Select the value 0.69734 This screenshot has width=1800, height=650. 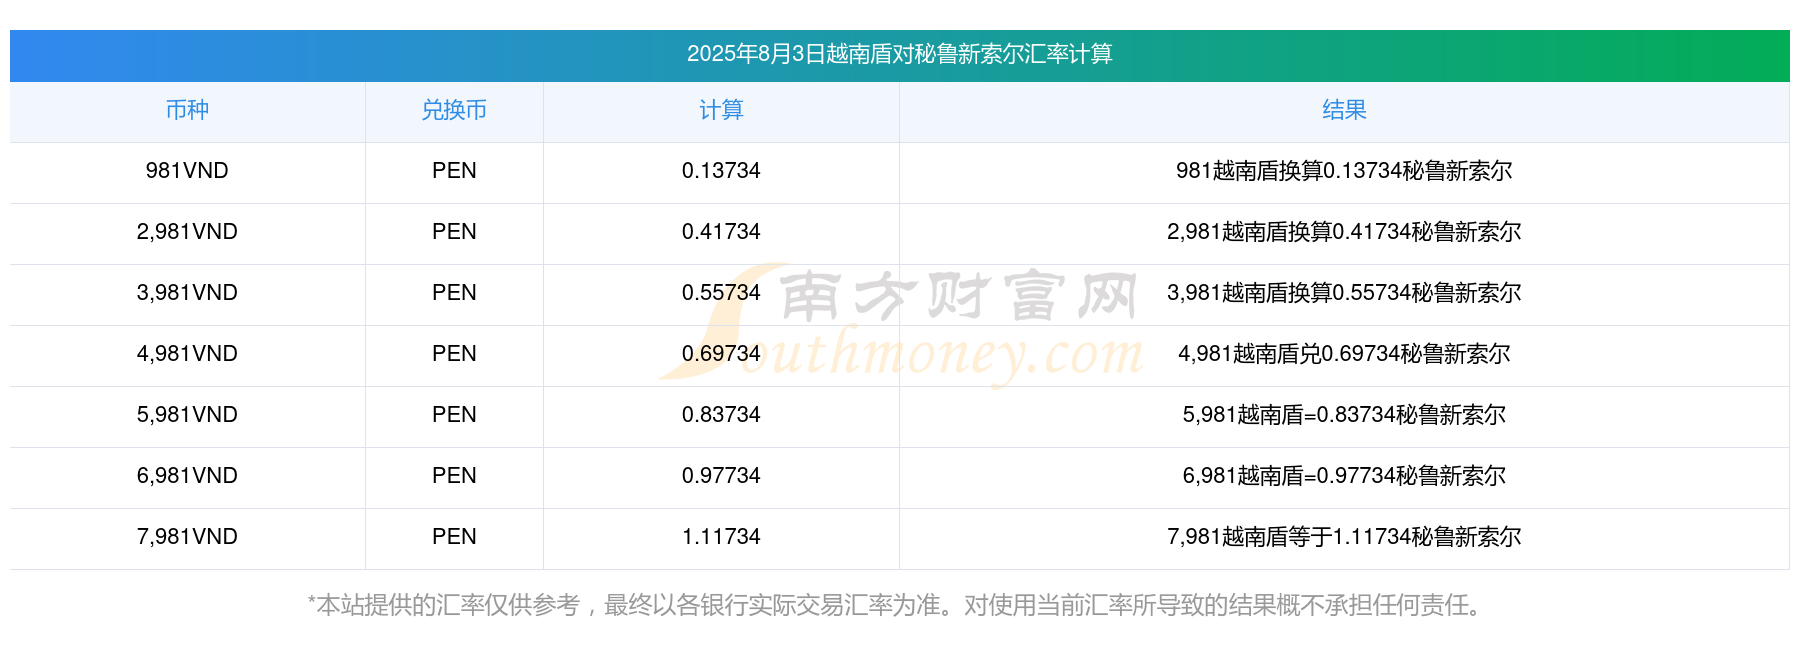pyautogui.click(x=721, y=354)
